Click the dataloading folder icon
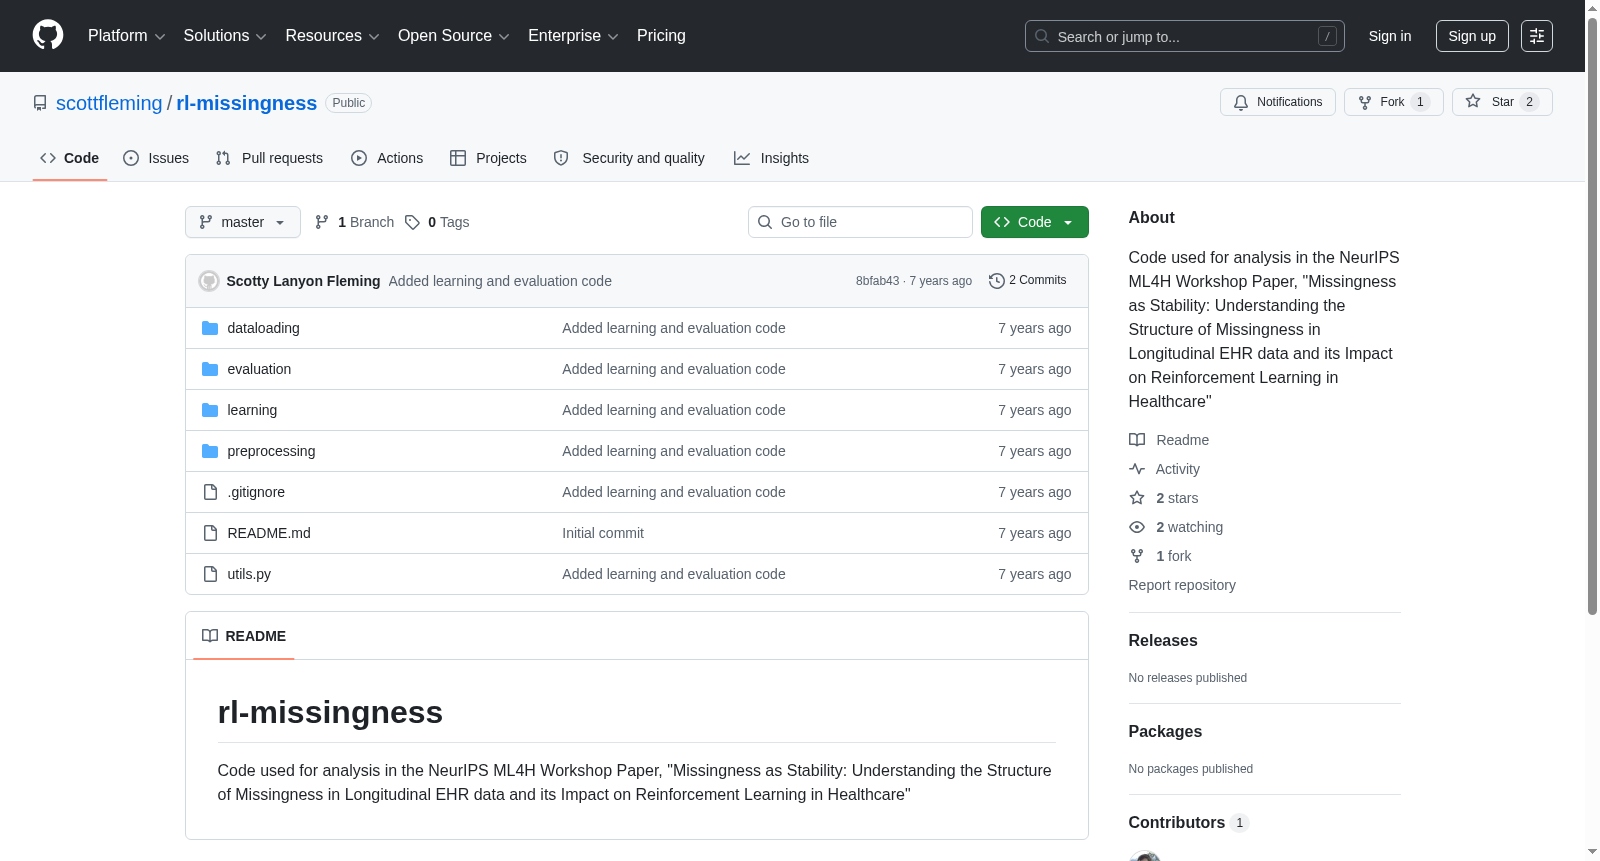The image size is (1600, 861). coord(210,328)
